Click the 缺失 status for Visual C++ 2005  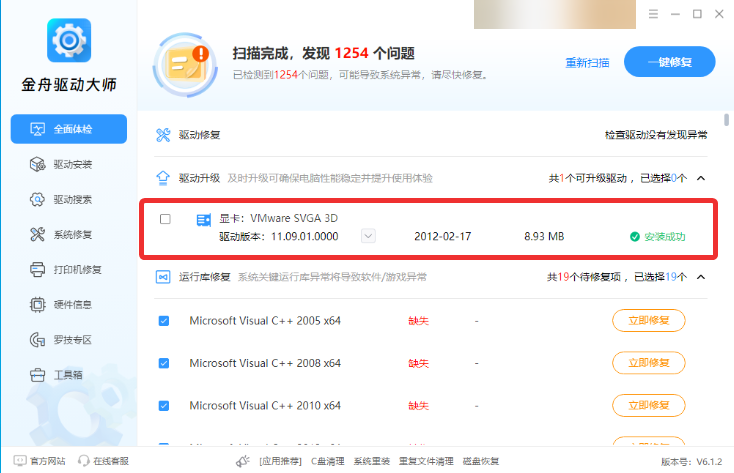(x=418, y=321)
